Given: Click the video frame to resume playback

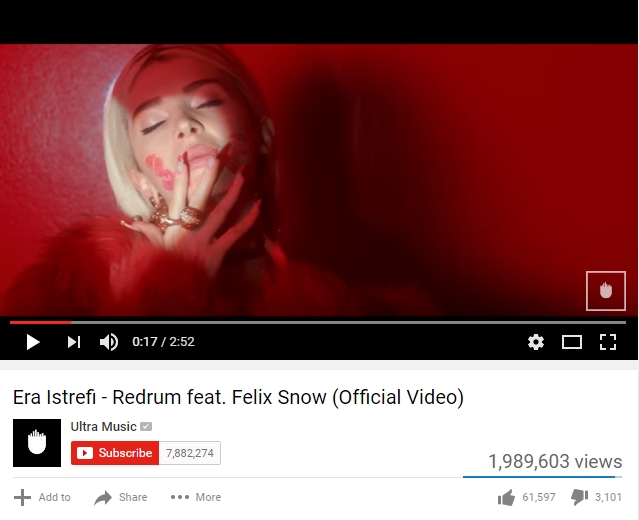Looking at the screenshot, I should coord(319,179).
